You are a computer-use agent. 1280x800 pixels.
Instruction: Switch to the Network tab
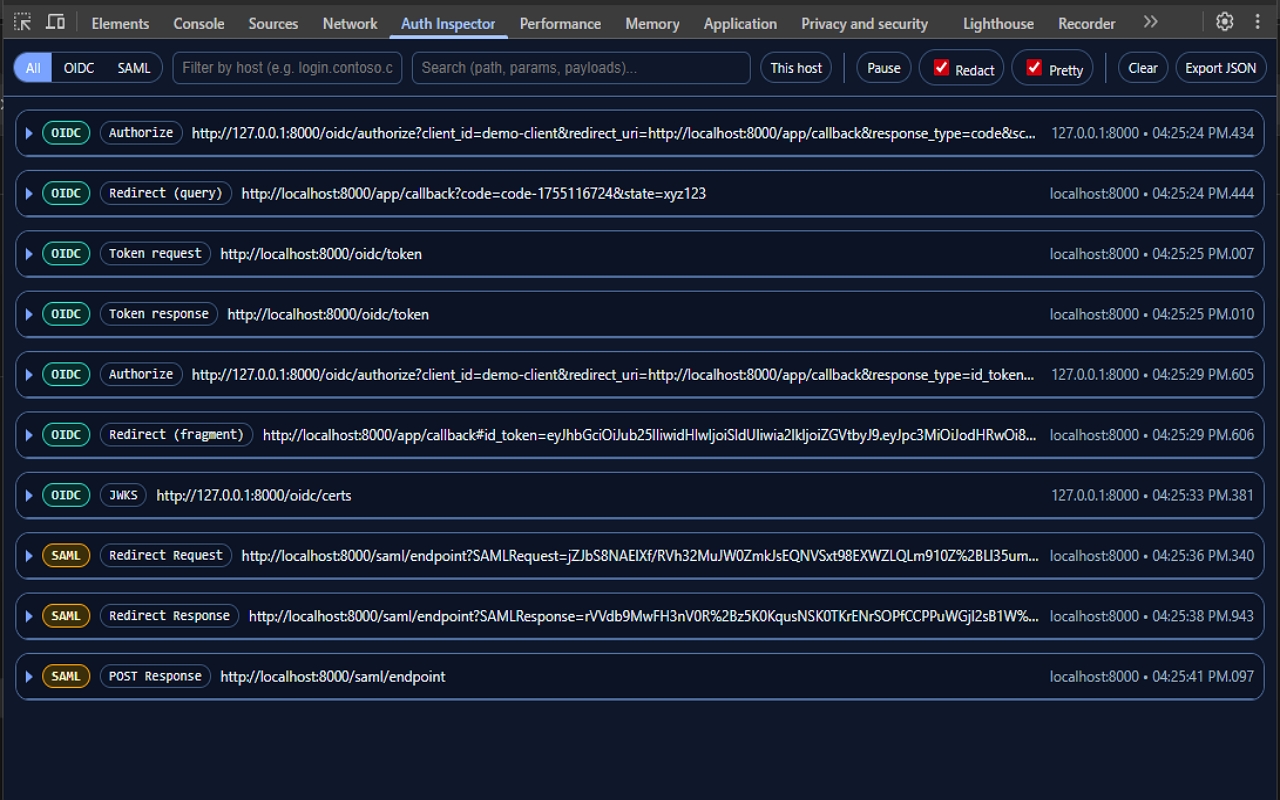(x=349, y=23)
